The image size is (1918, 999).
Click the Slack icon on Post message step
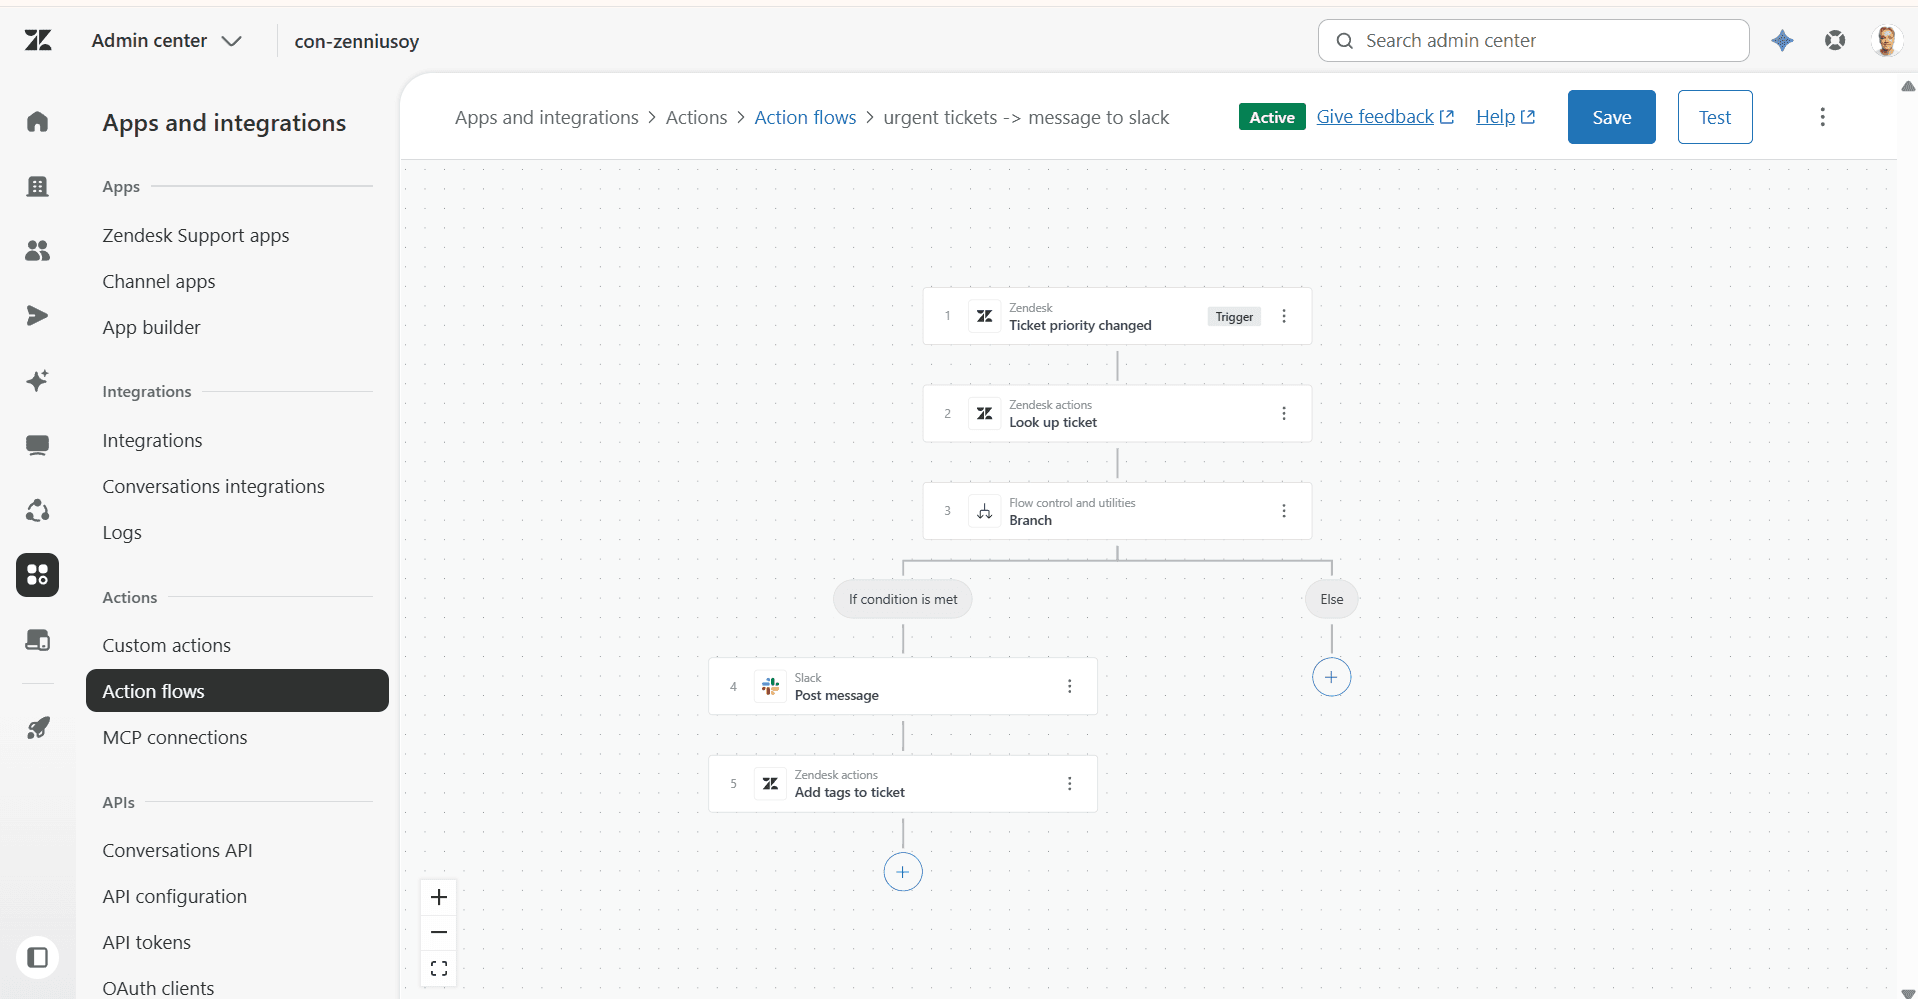pyautogui.click(x=770, y=686)
